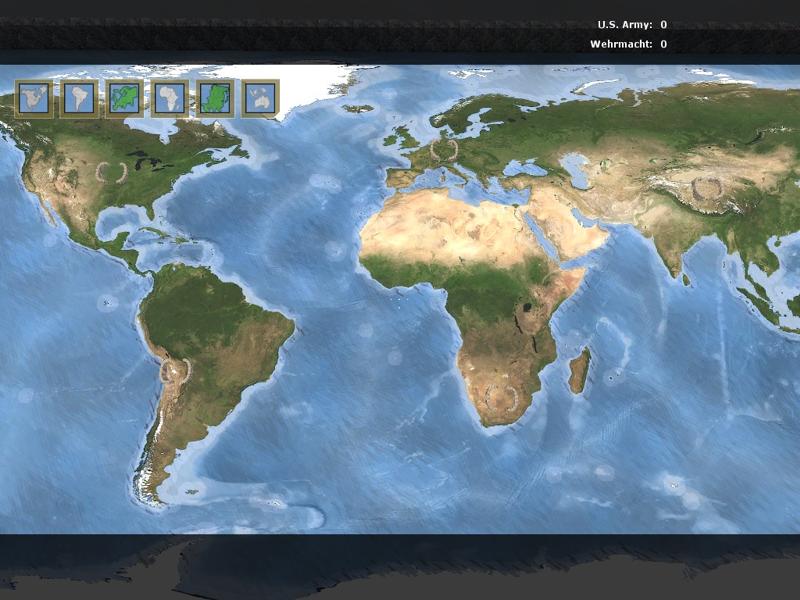Screen dimensions: 800x600
Task: Click the laurel wreath marker over central Europe
Action: [x=444, y=150]
